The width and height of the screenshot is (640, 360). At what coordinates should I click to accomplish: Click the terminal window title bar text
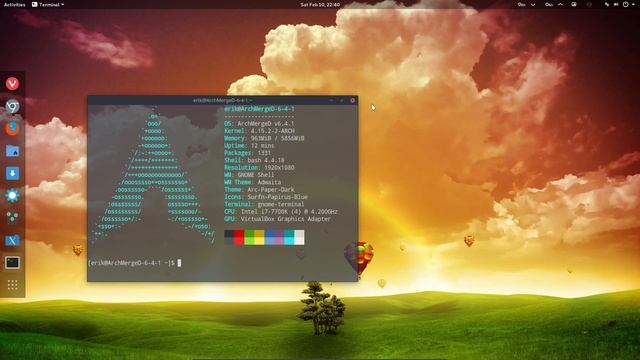coord(222,100)
